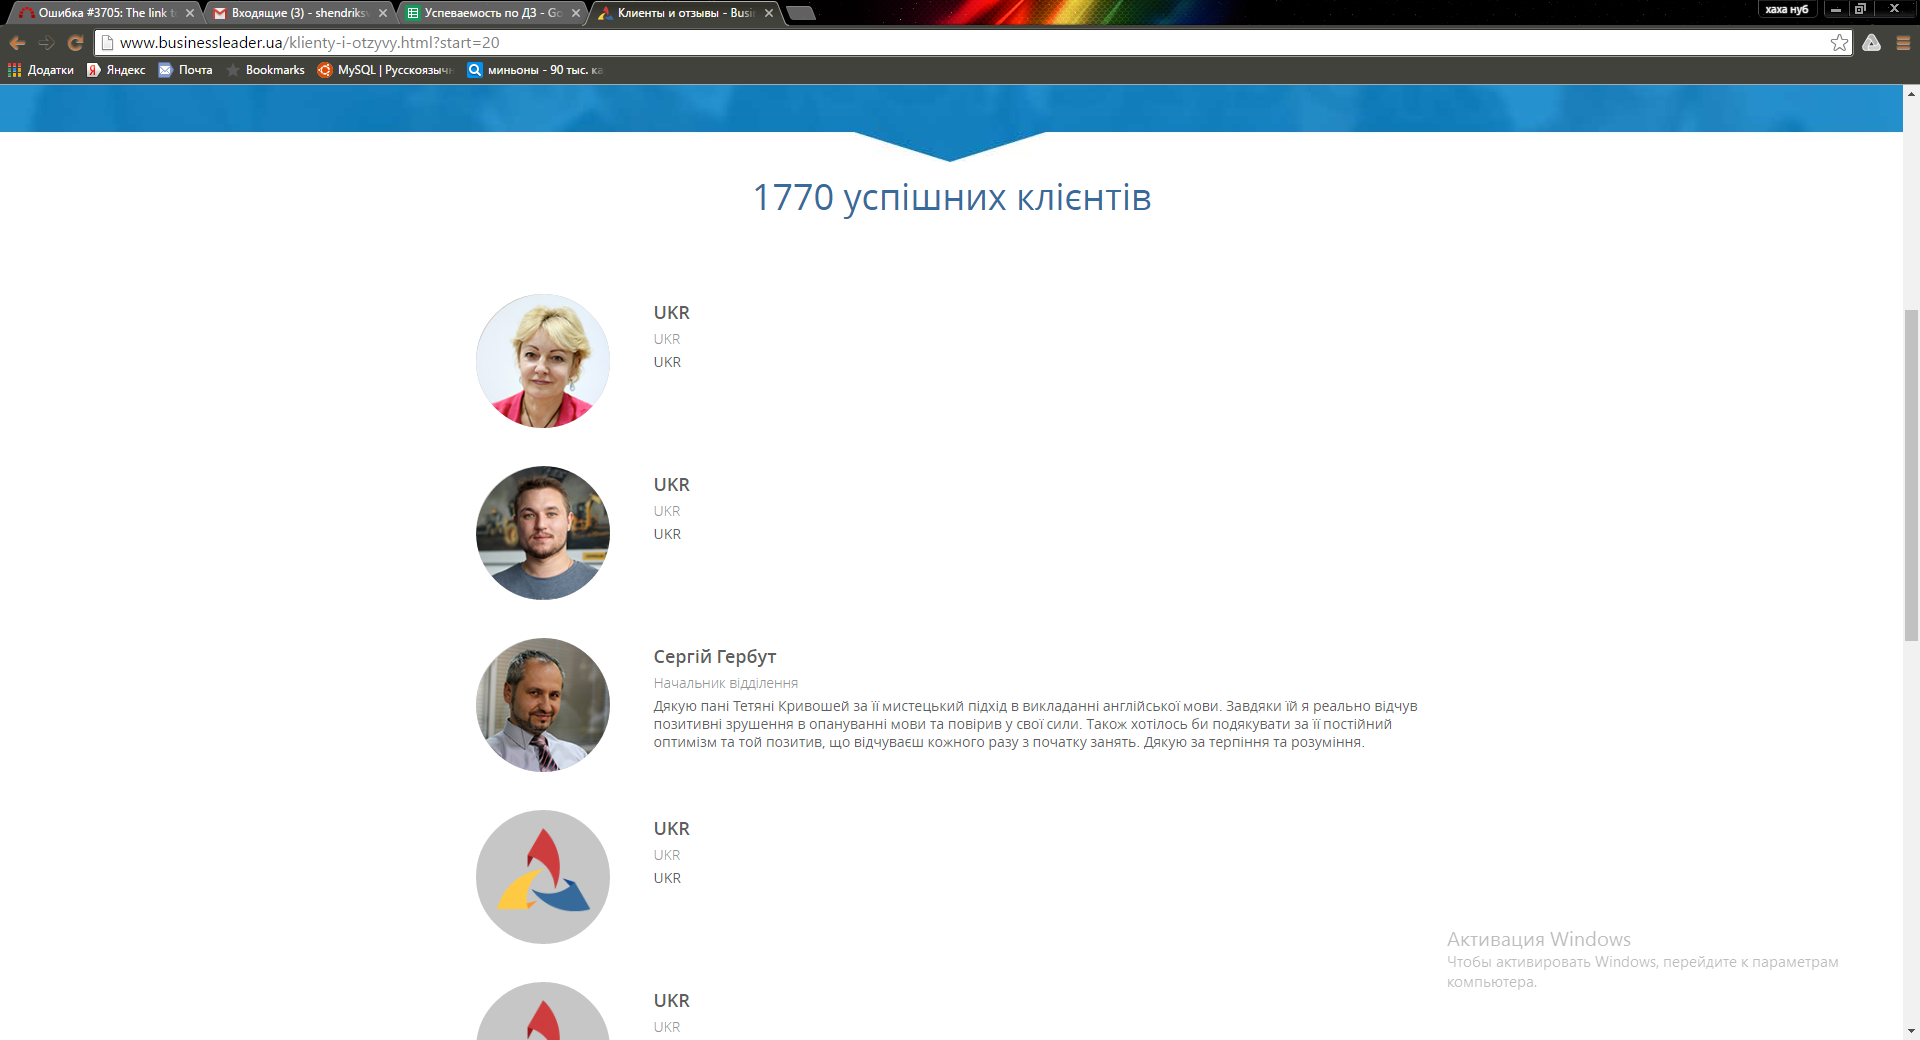Viewport: 1920px width, 1040px height.
Task: Click the address bar URL field
Action: (960, 43)
